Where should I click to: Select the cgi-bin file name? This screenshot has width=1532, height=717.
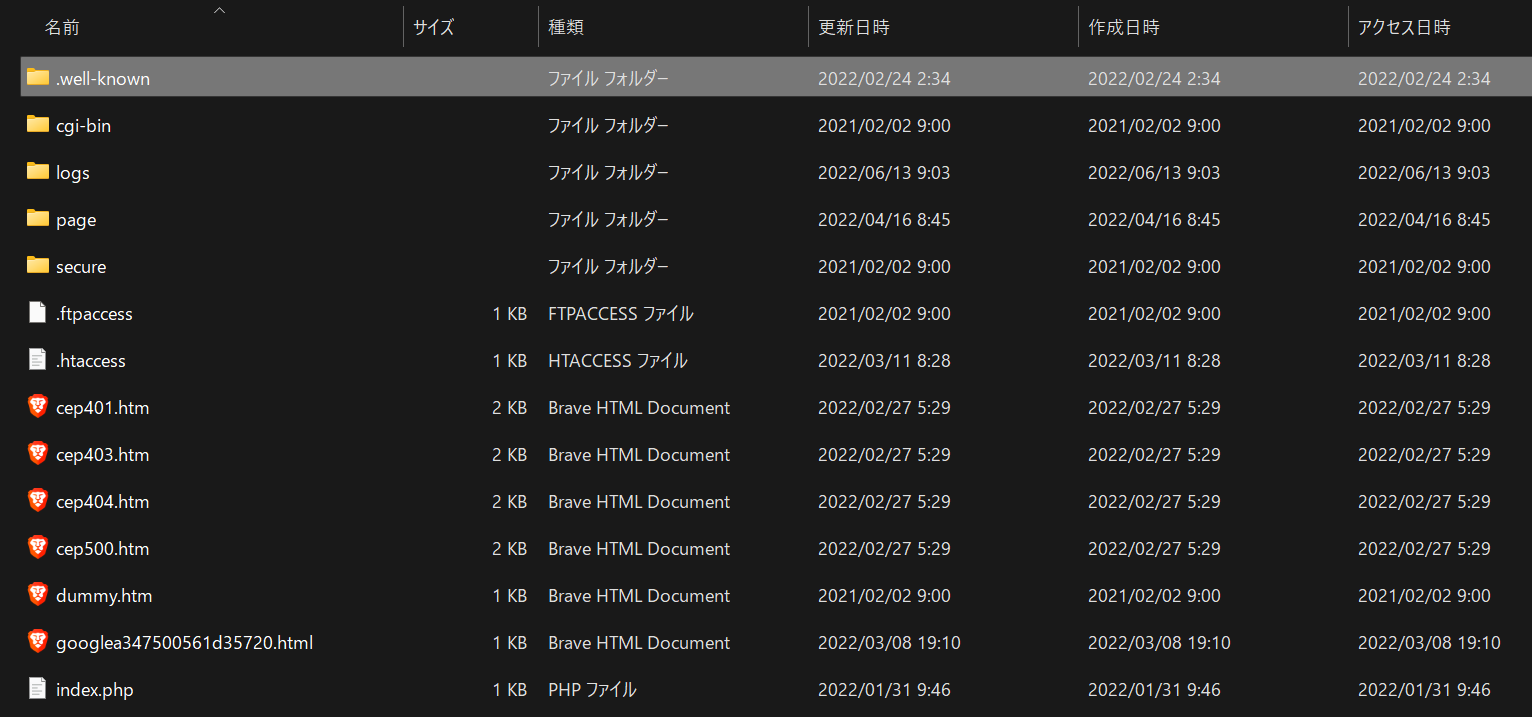(x=83, y=125)
